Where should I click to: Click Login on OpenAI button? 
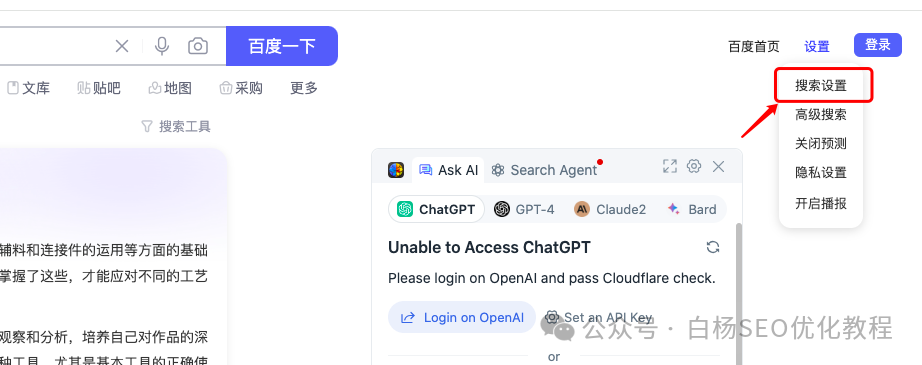[x=462, y=317]
